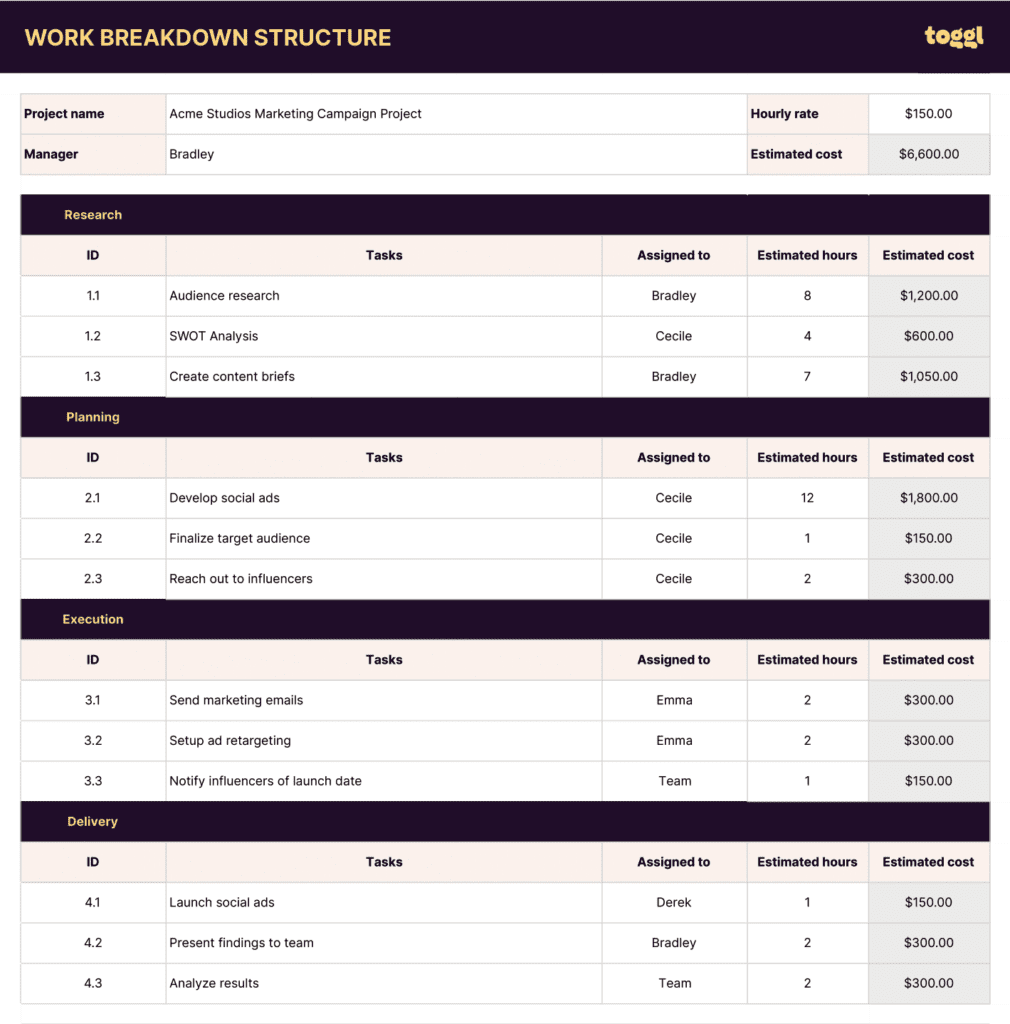This screenshot has width=1010, height=1024.
Task: Click Derek in the Assigned to column
Action: (674, 902)
